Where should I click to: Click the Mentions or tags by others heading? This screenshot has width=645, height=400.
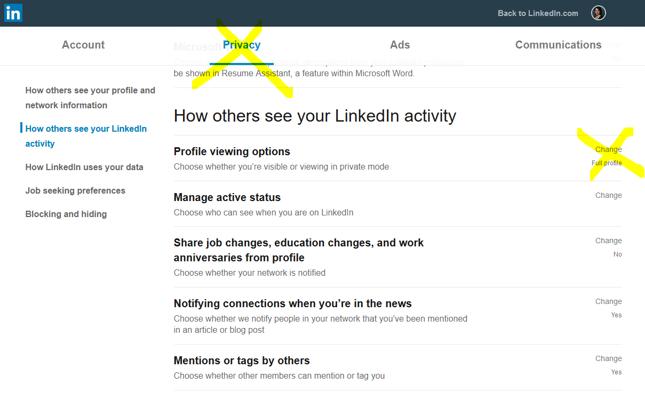[242, 360]
